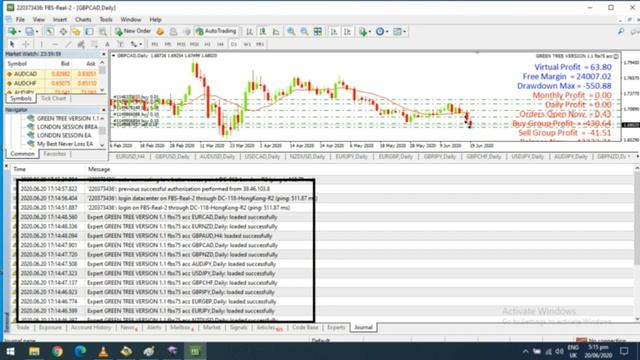Select the bar chart type icon
Screen dimensions: 640x360
point(249,31)
